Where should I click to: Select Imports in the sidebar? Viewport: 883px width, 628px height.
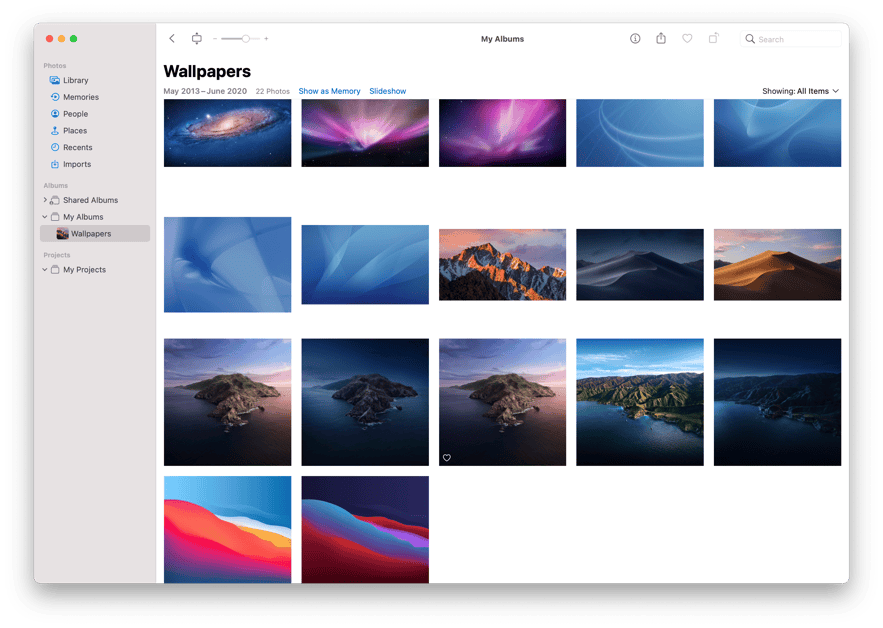(x=77, y=164)
